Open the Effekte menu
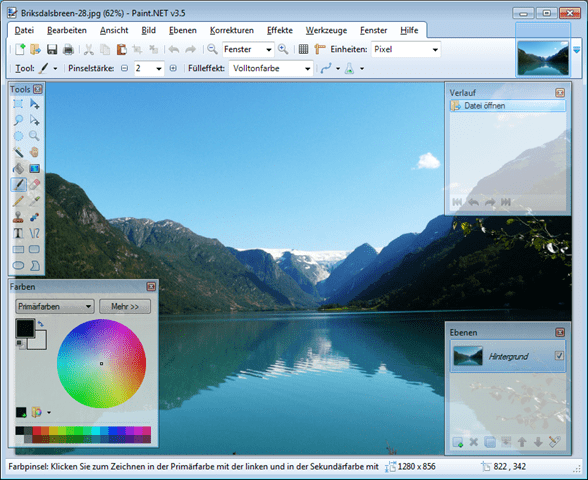This screenshot has width=588, height=480. coord(280,30)
